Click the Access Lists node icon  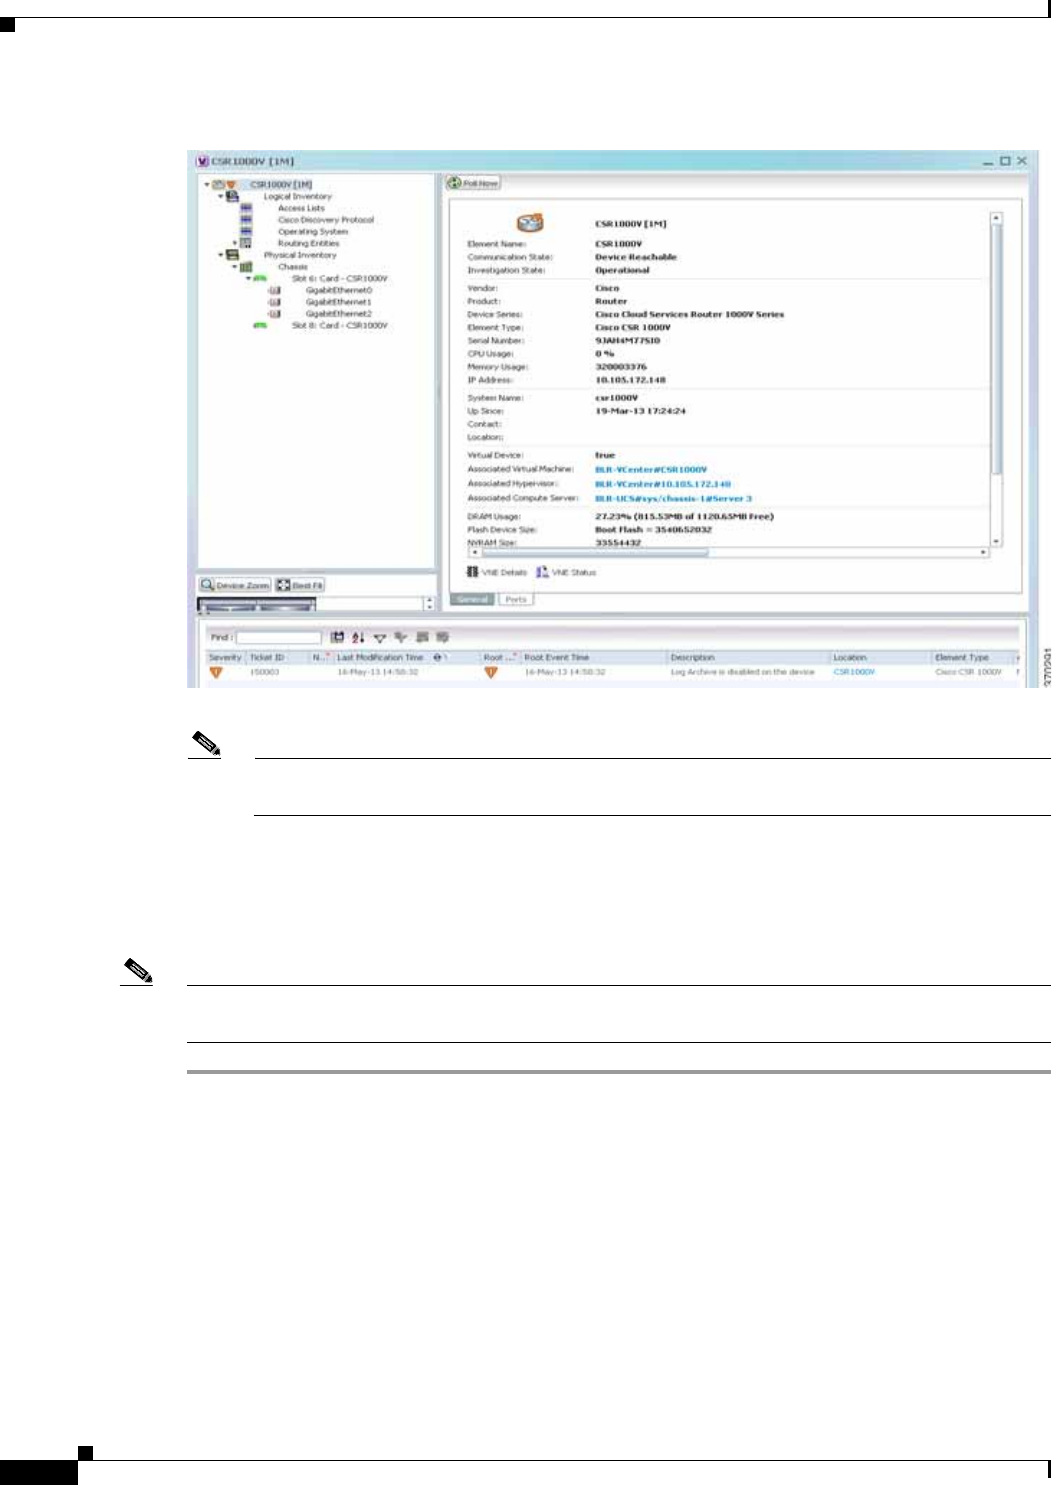point(246,208)
